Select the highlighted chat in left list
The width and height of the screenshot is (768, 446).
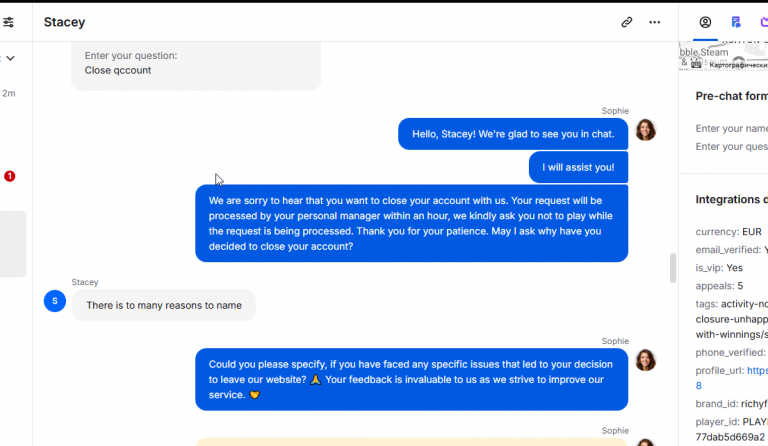pos(13,244)
